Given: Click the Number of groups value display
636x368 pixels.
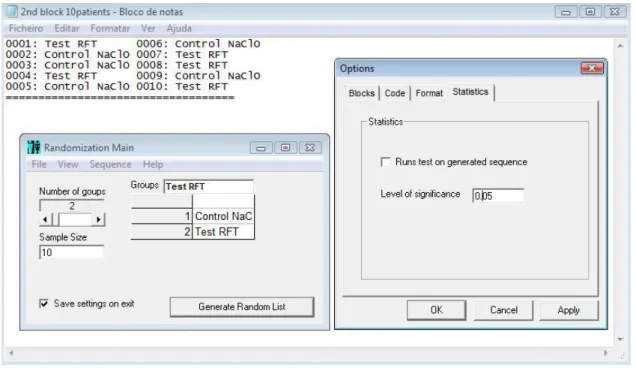Looking at the screenshot, I should point(72,206).
